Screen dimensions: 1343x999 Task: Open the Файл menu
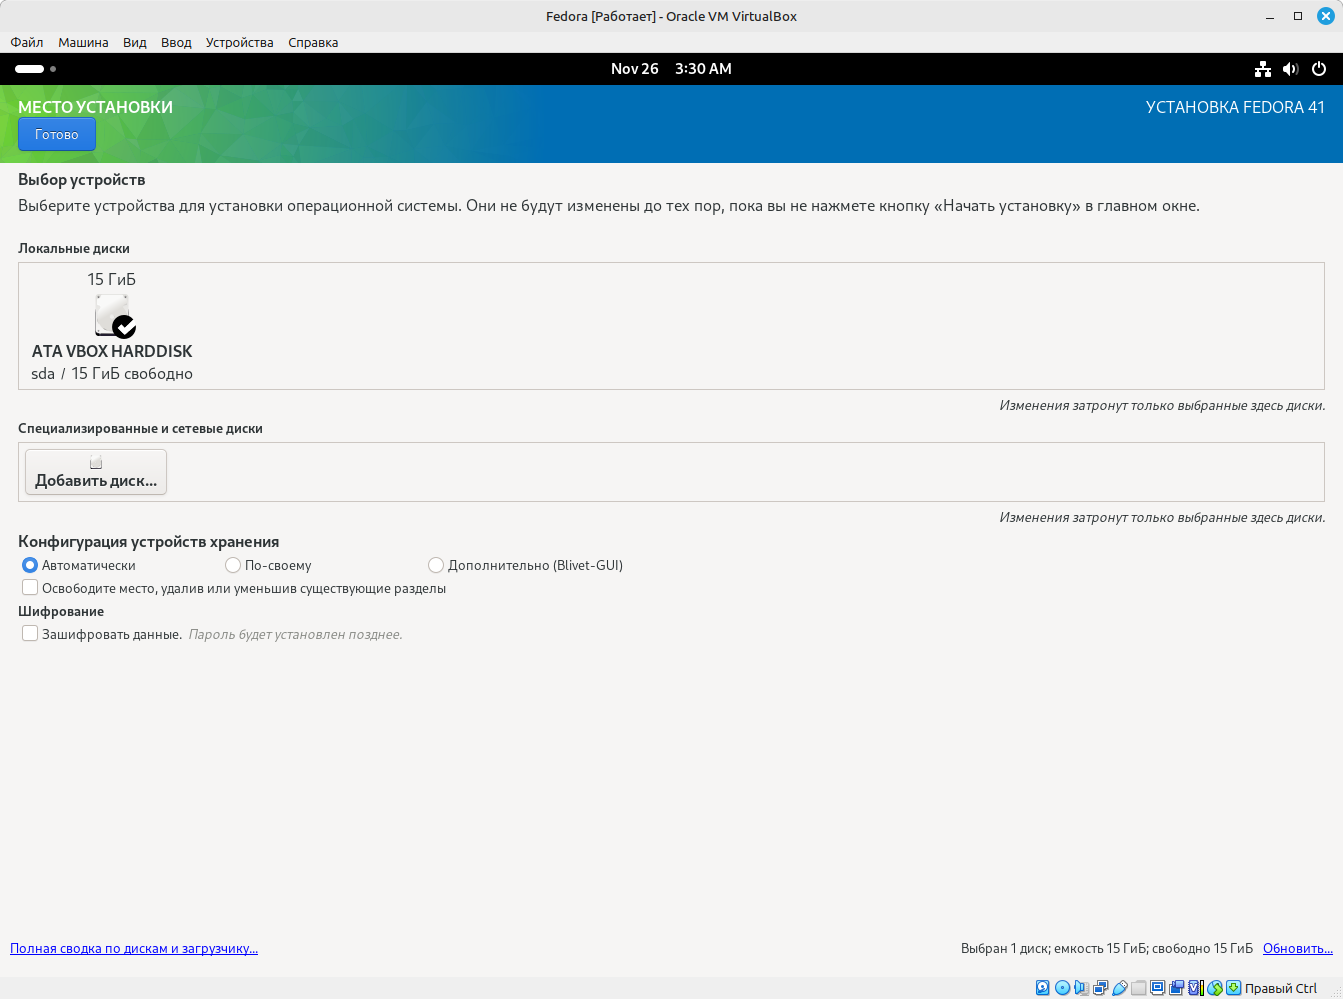pyautogui.click(x=27, y=42)
